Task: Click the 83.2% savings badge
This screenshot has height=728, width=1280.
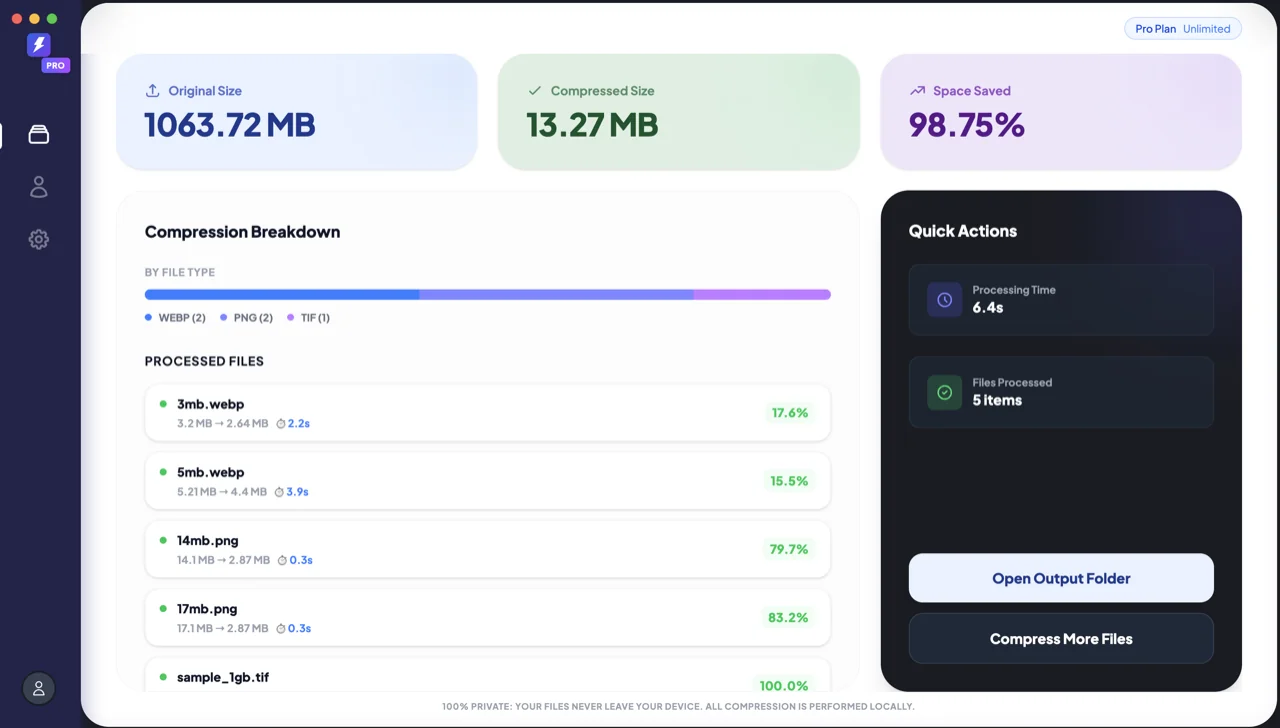Action: pyautogui.click(x=788, y=617)
